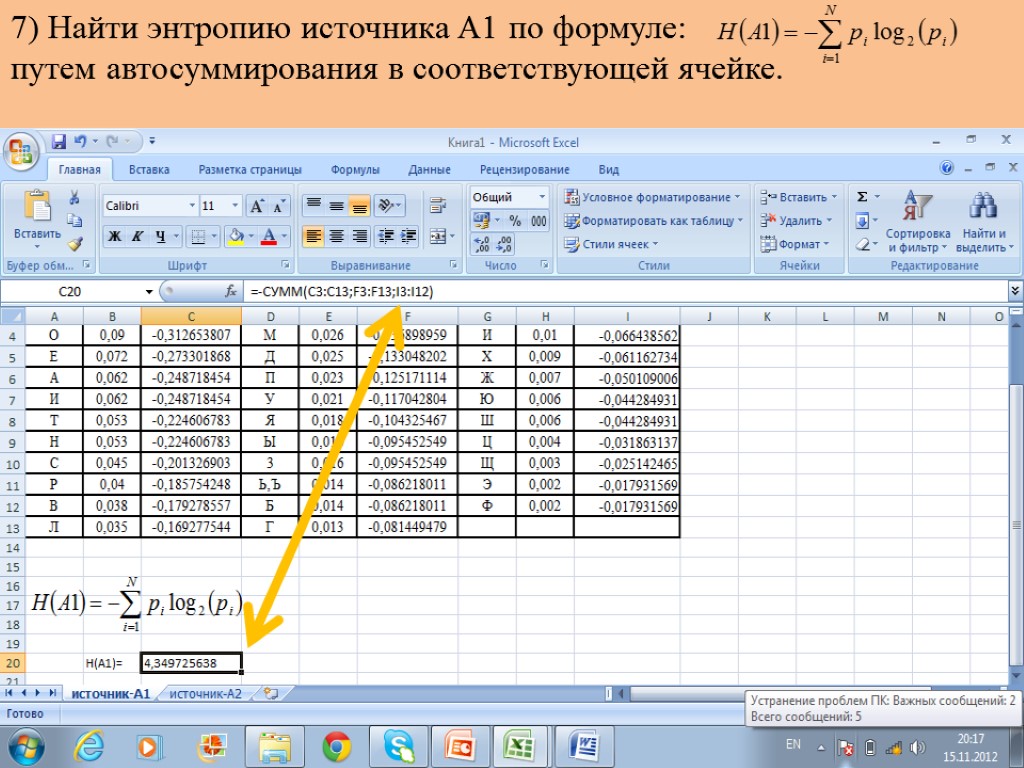Screen dimensions: 1024x768
Task: Apply the yellow fill color bucket
Action: pos(235,236)
